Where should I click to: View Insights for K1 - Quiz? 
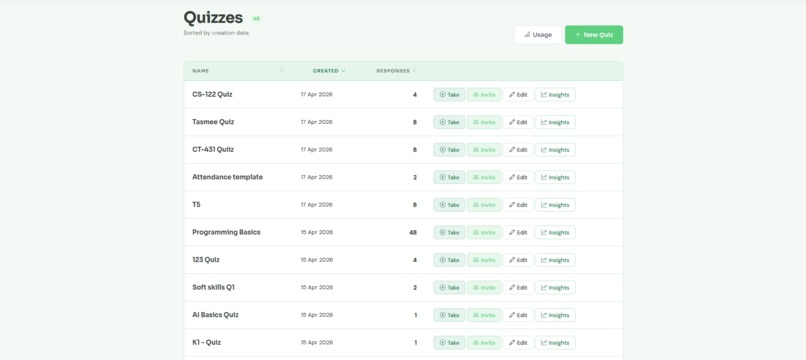click(x=555, y=343)
